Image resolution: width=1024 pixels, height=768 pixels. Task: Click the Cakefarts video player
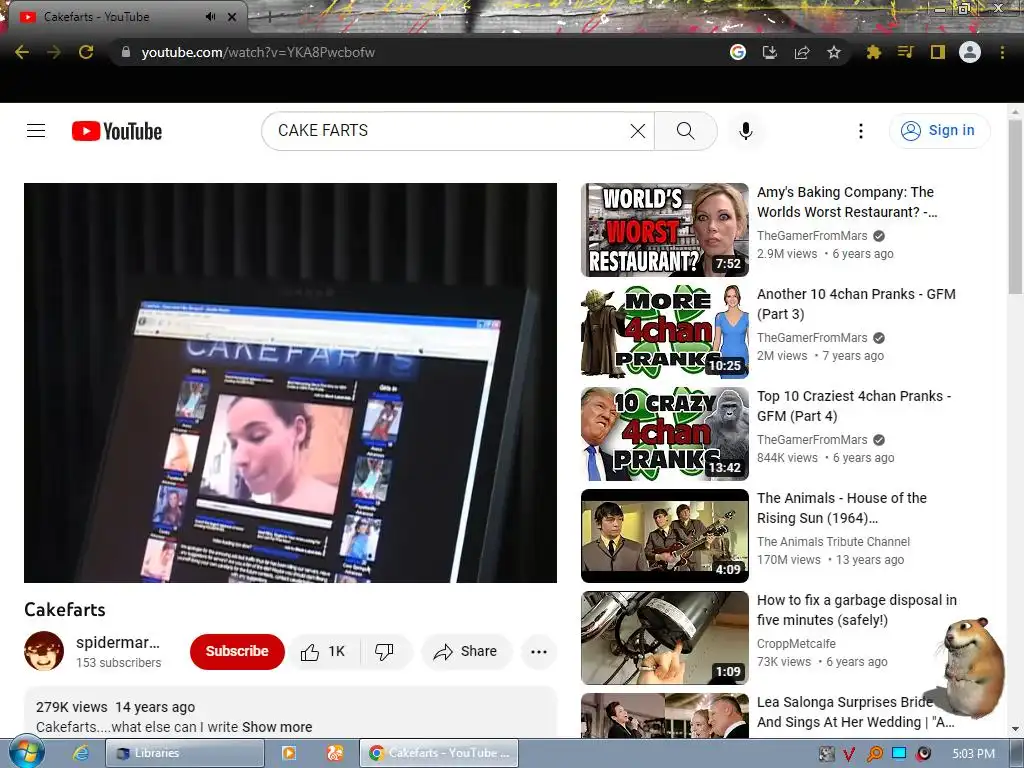pos(291,383)
